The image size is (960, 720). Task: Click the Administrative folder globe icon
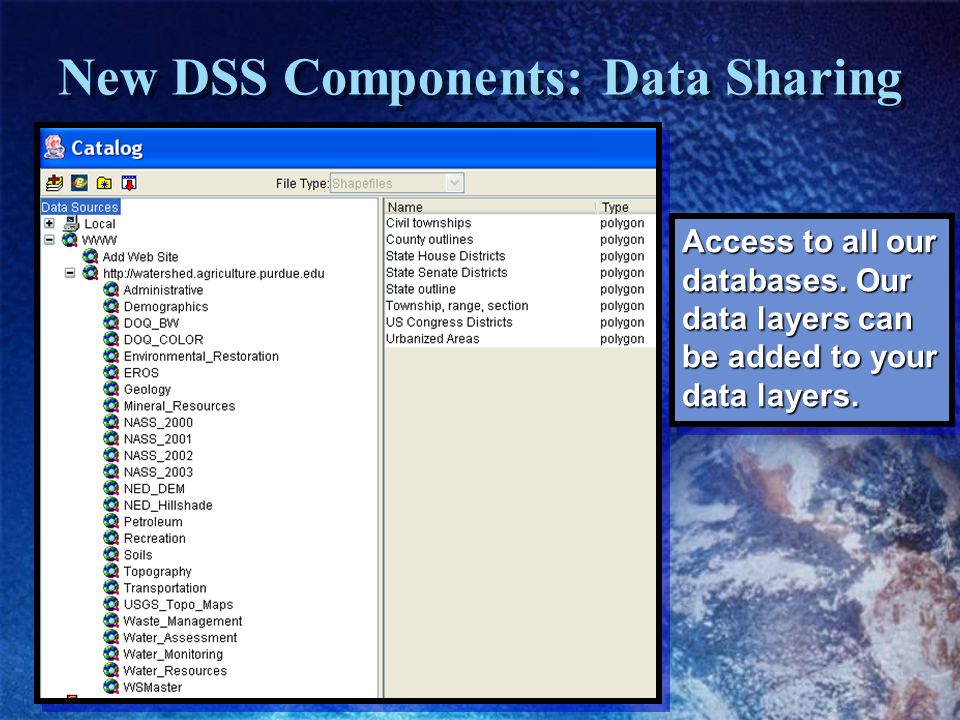click(111, 289)
